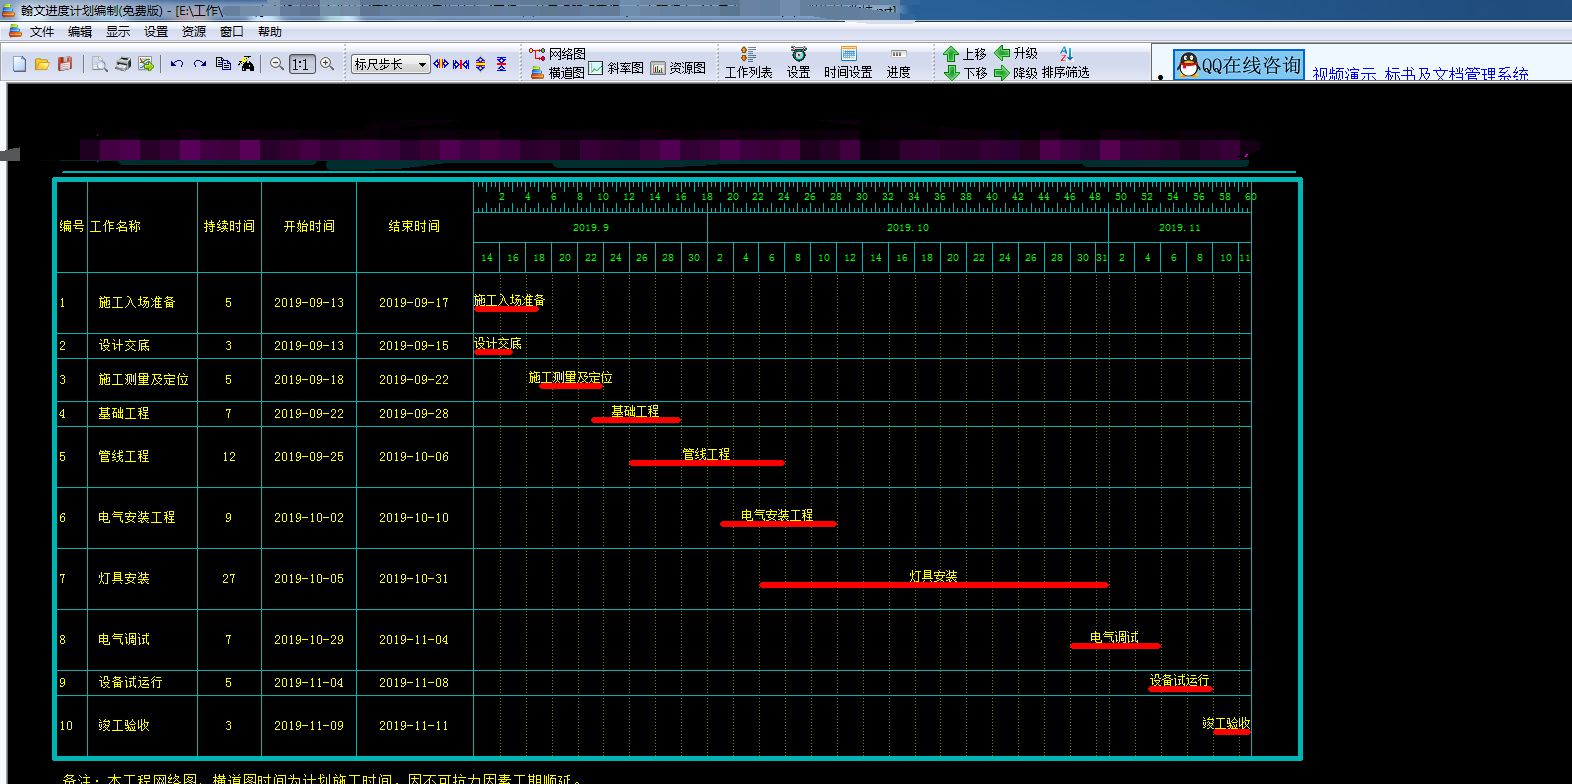
Task: Click 下移 to move the task down
Action: pos(965,73)
